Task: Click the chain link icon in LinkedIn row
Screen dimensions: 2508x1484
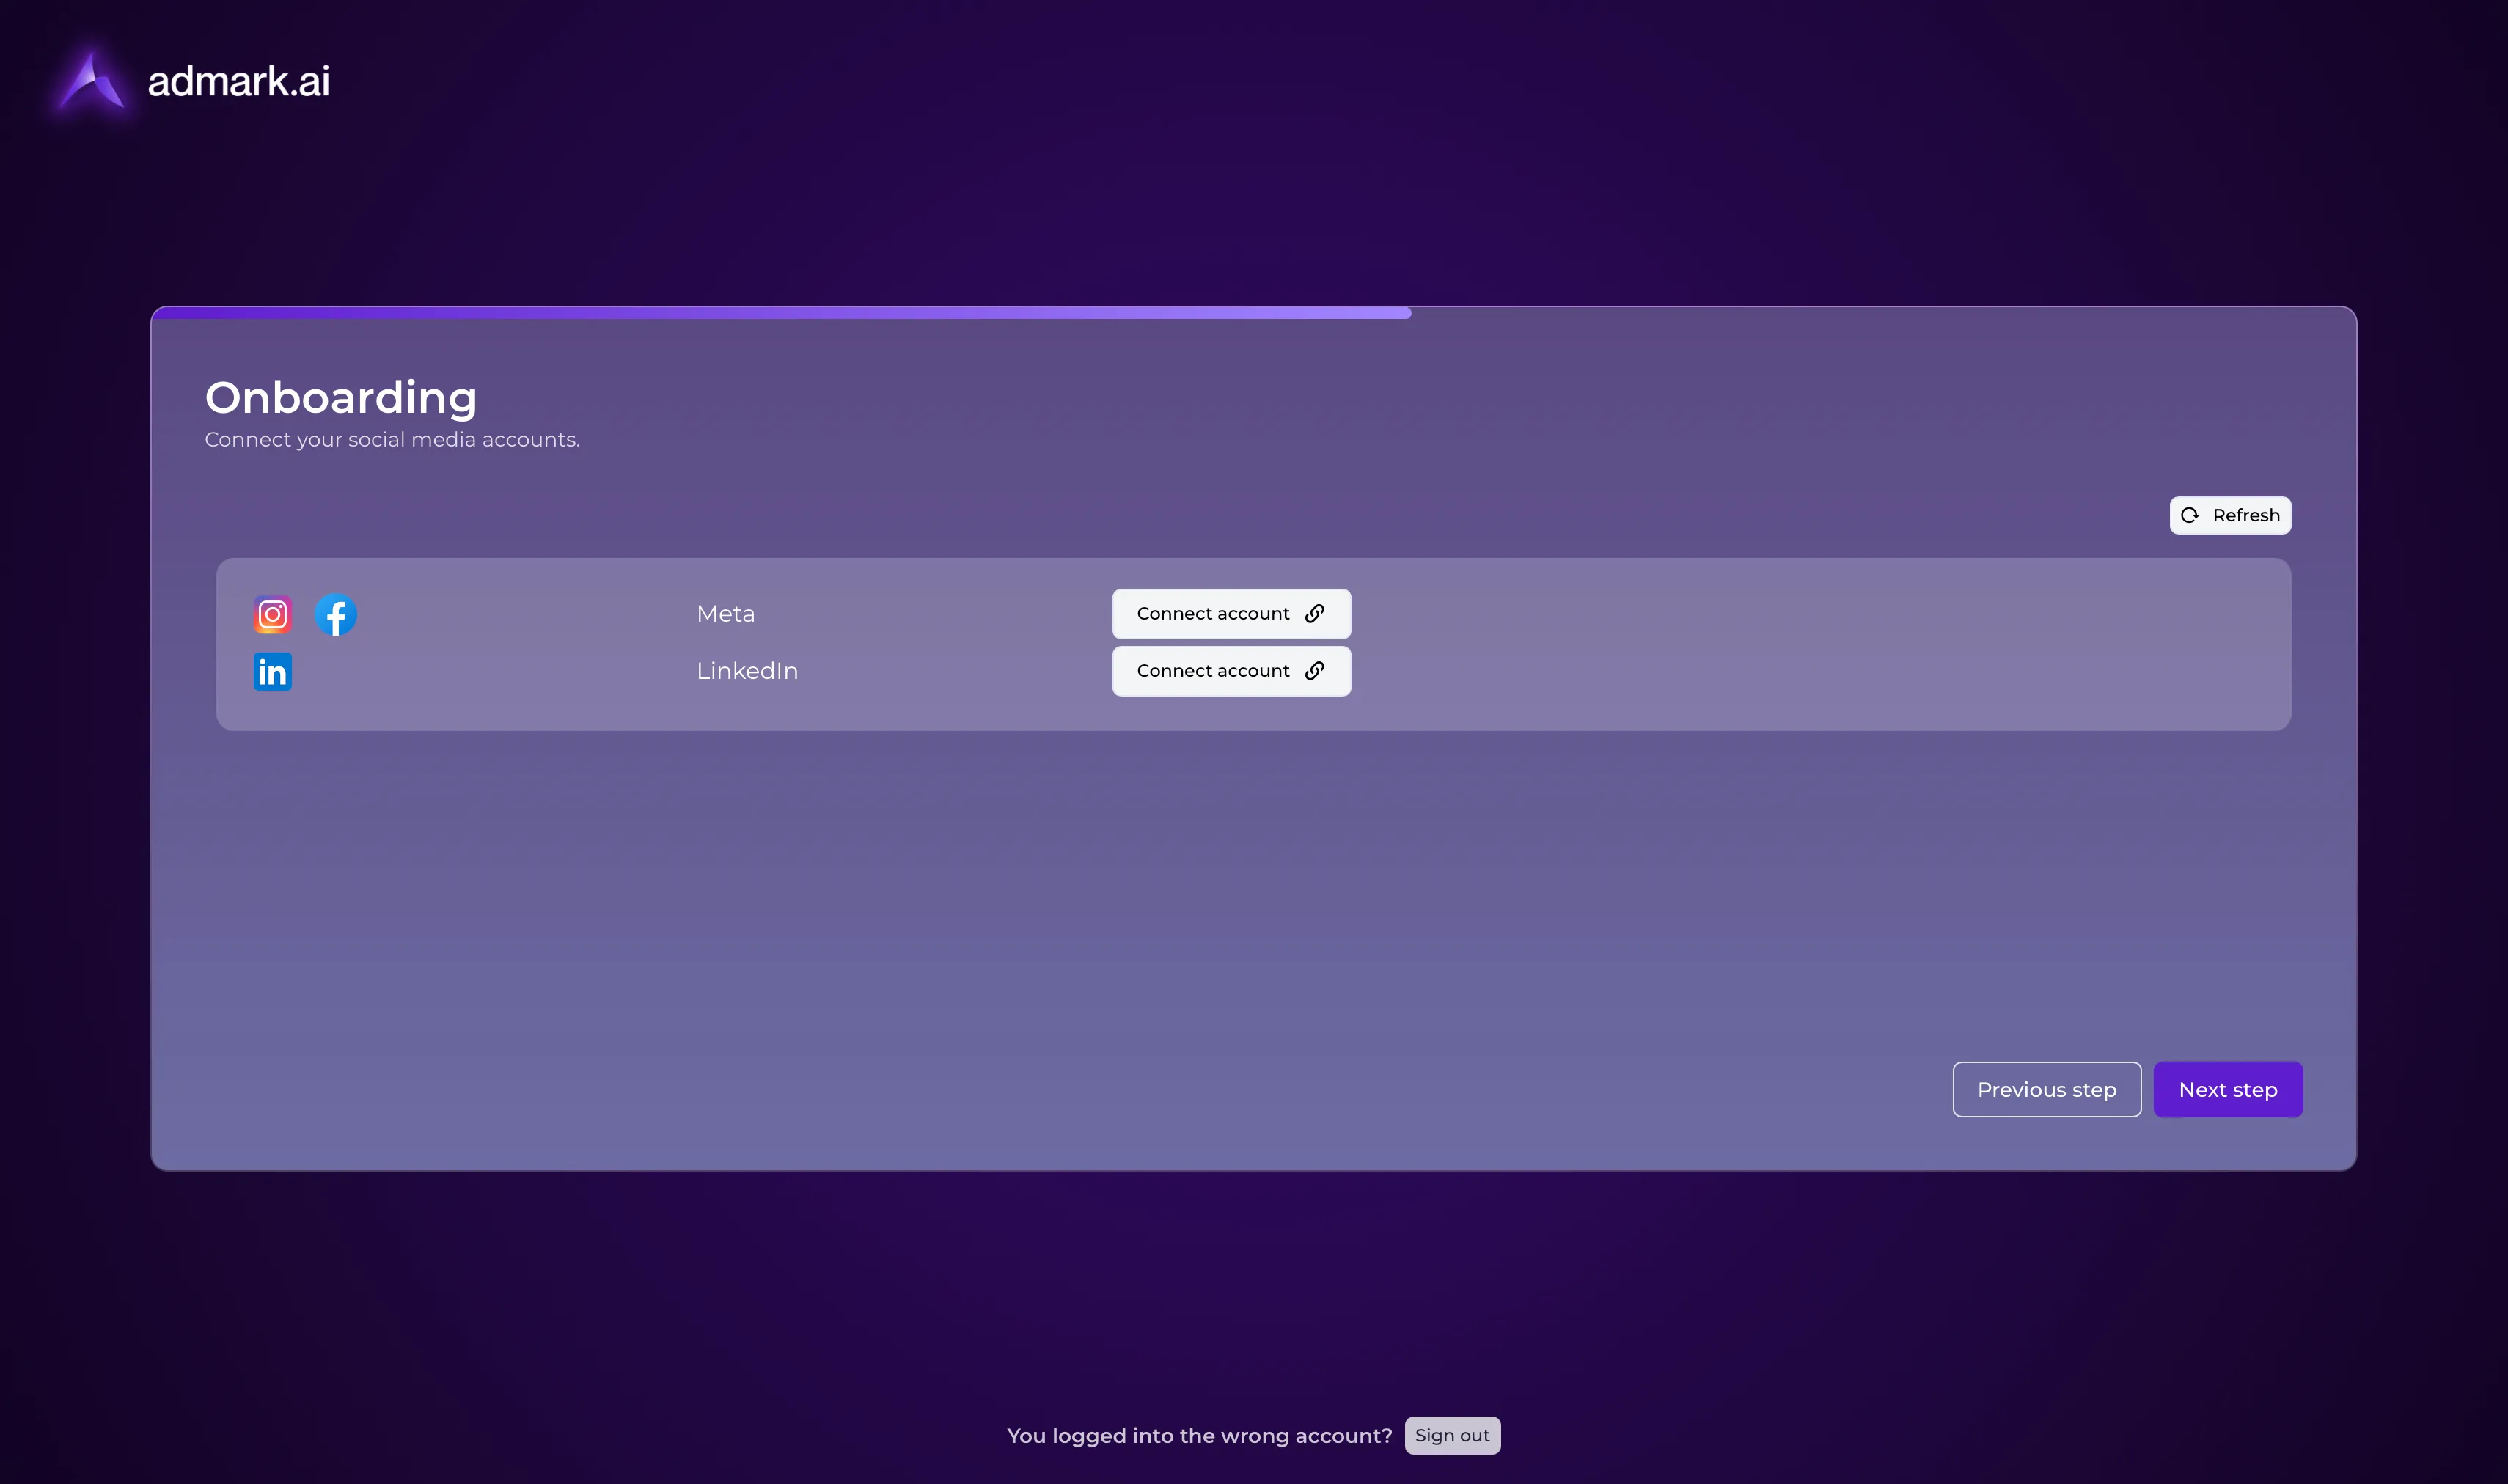Action: click(1315, 670)
